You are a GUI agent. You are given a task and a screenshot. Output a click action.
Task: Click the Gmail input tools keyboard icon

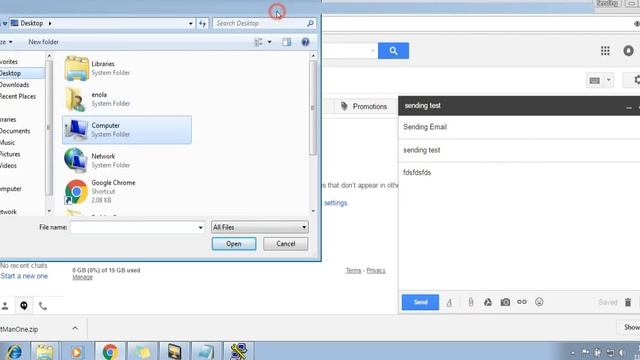coord(595,80)
